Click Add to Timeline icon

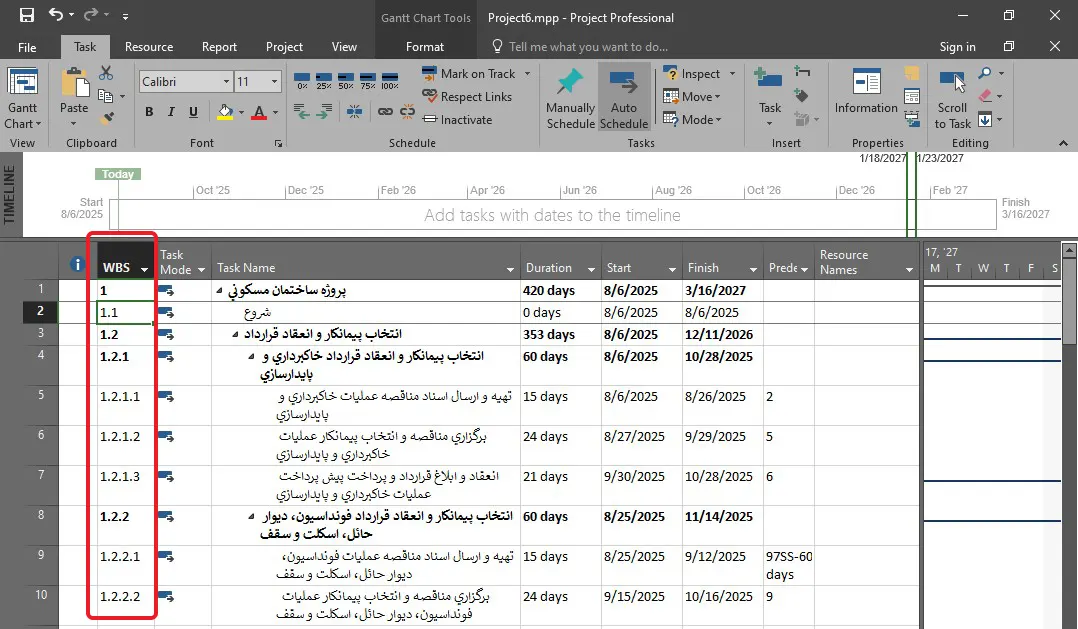[x=912, y=119]
